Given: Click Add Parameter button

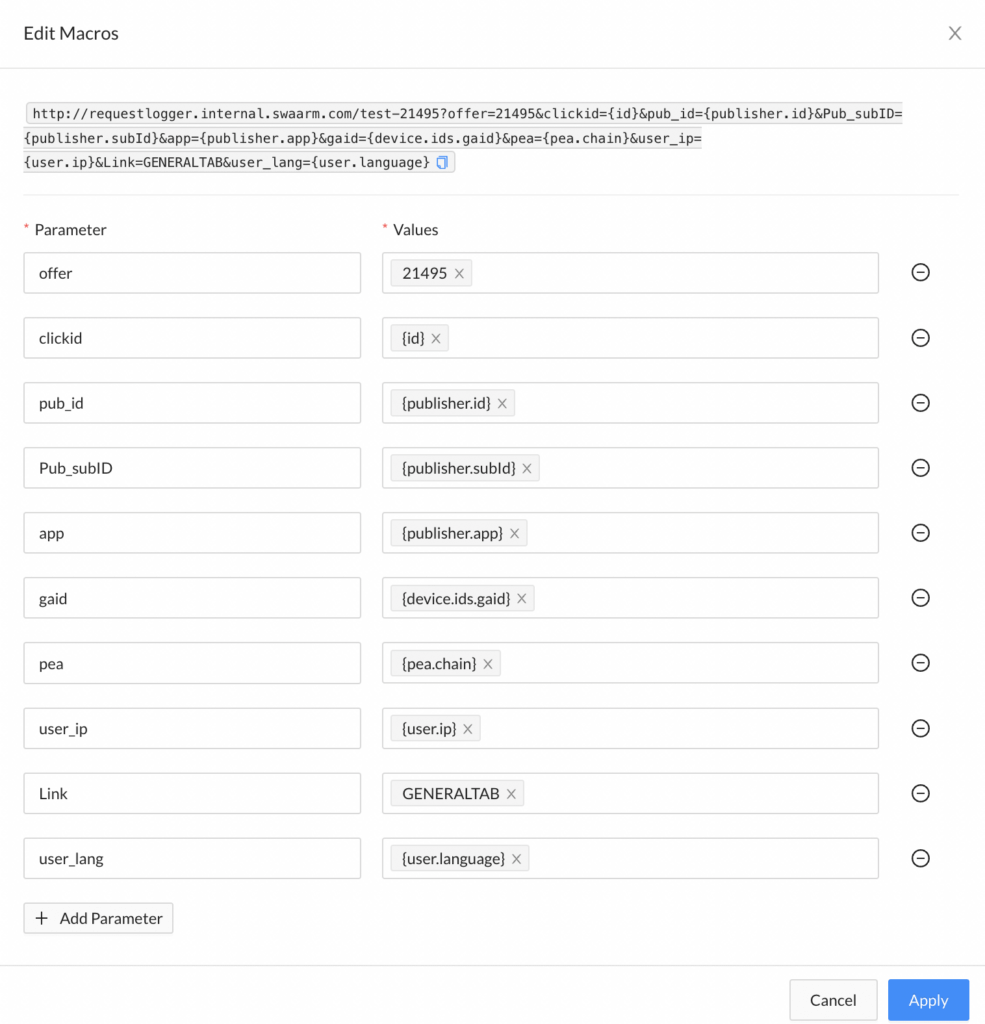Looking at the screenshot, I should 99,918.
